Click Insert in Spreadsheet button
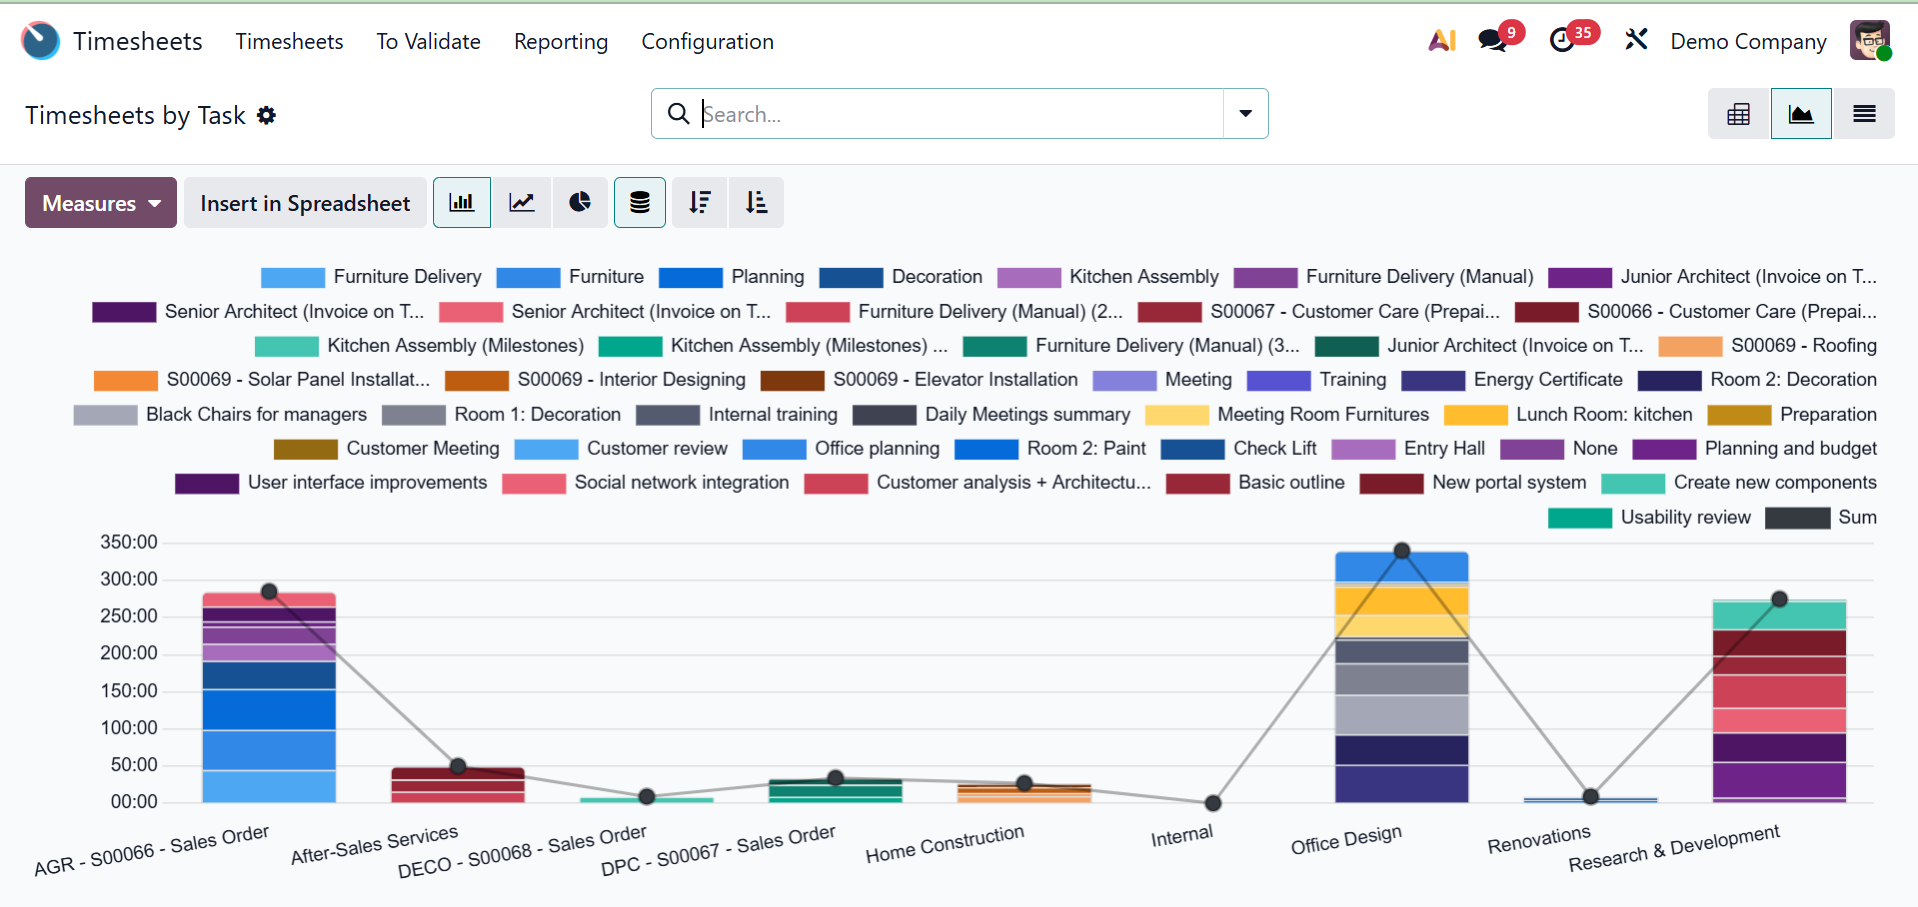The image size is (1918, 907). coord(305,203)
